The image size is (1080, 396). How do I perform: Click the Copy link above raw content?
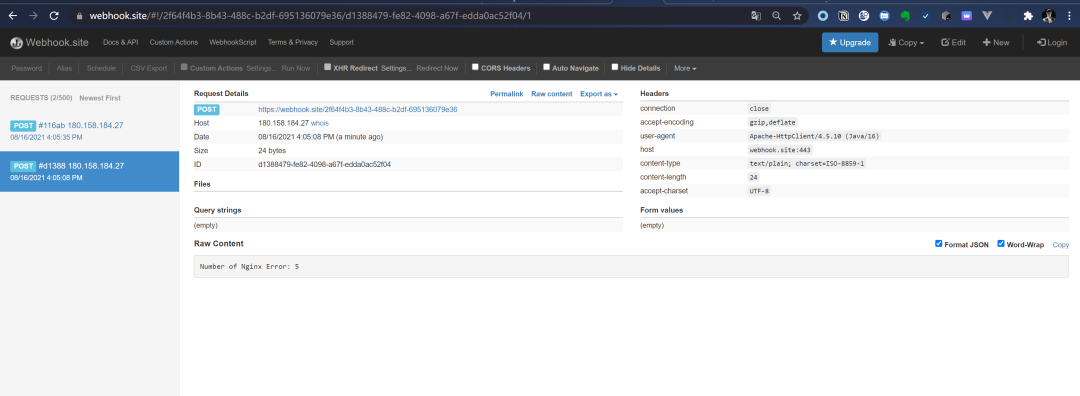tap(1061, 244)
